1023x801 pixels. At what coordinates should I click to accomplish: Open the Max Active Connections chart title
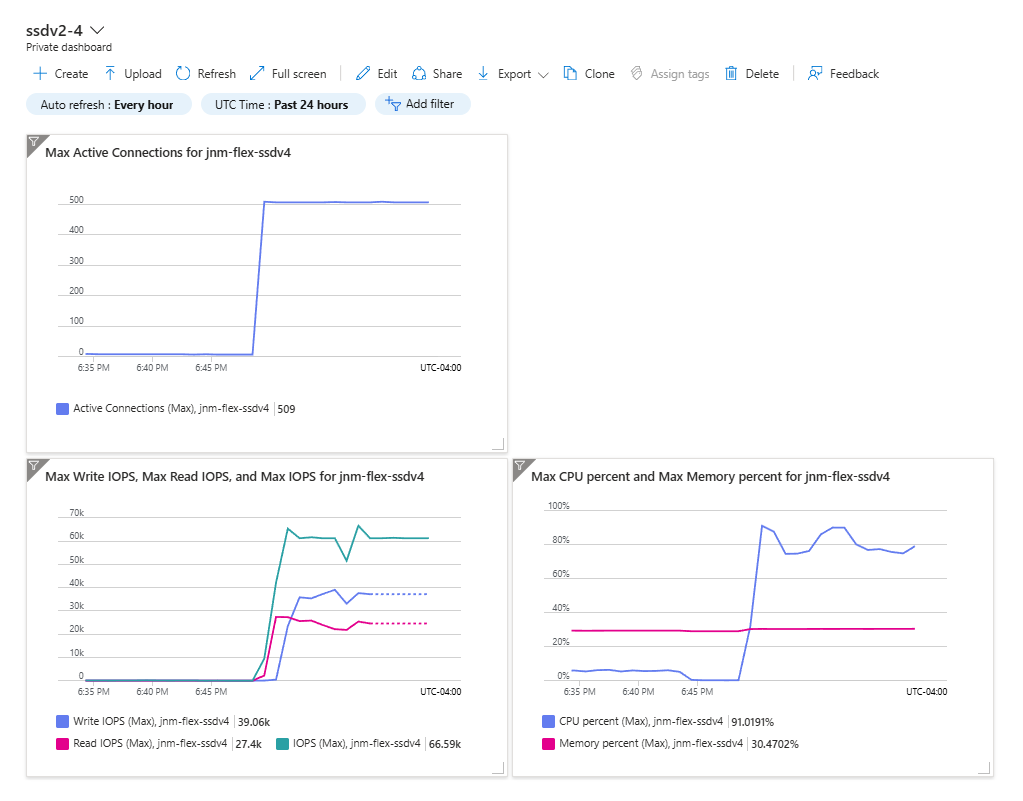click(x=168, y=153)
